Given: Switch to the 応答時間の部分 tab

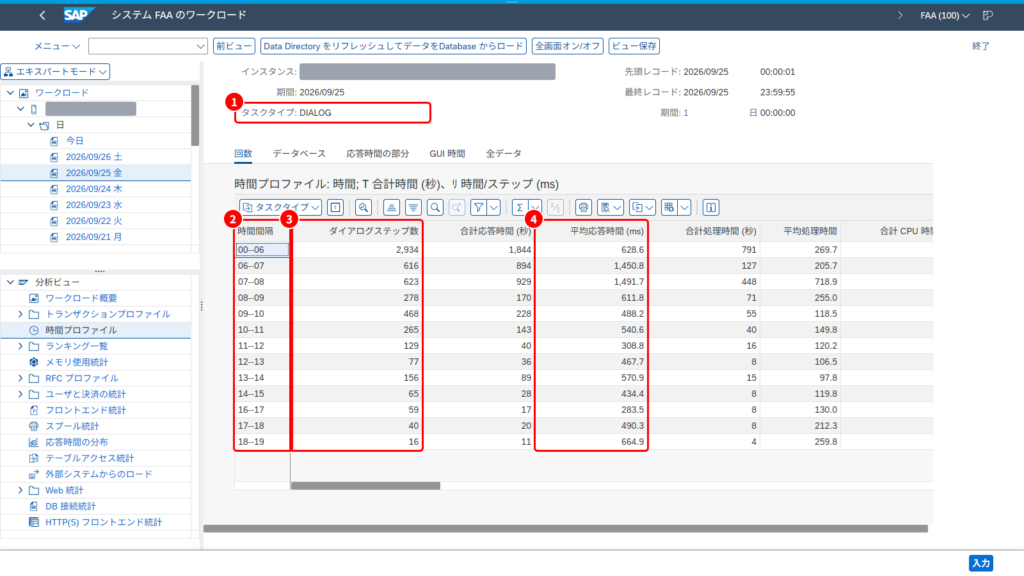Looking at the screenshot, I should [x=377, y=153].
